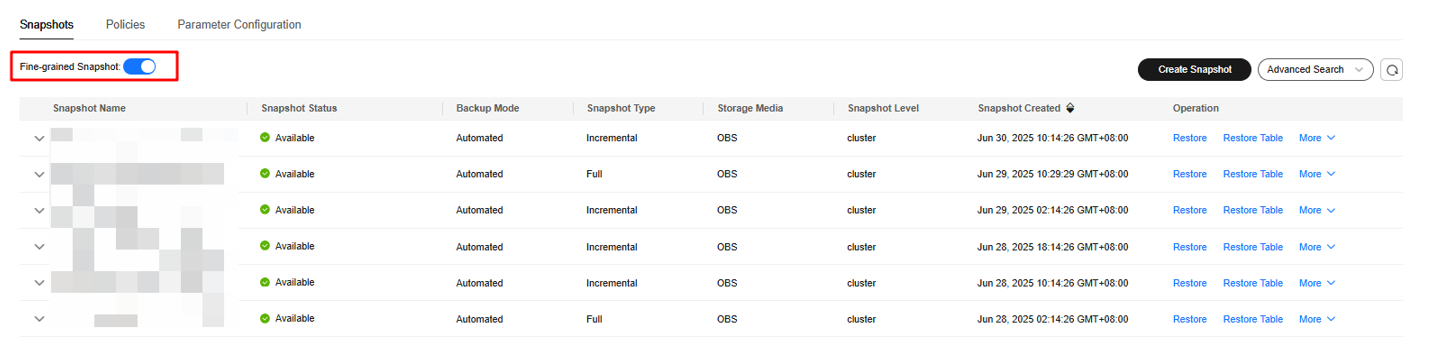Image resolution: width=1431 pixels, height=360 pixels.
Task: Open the Parameter Configuration tab
Action: pos(239,24)
